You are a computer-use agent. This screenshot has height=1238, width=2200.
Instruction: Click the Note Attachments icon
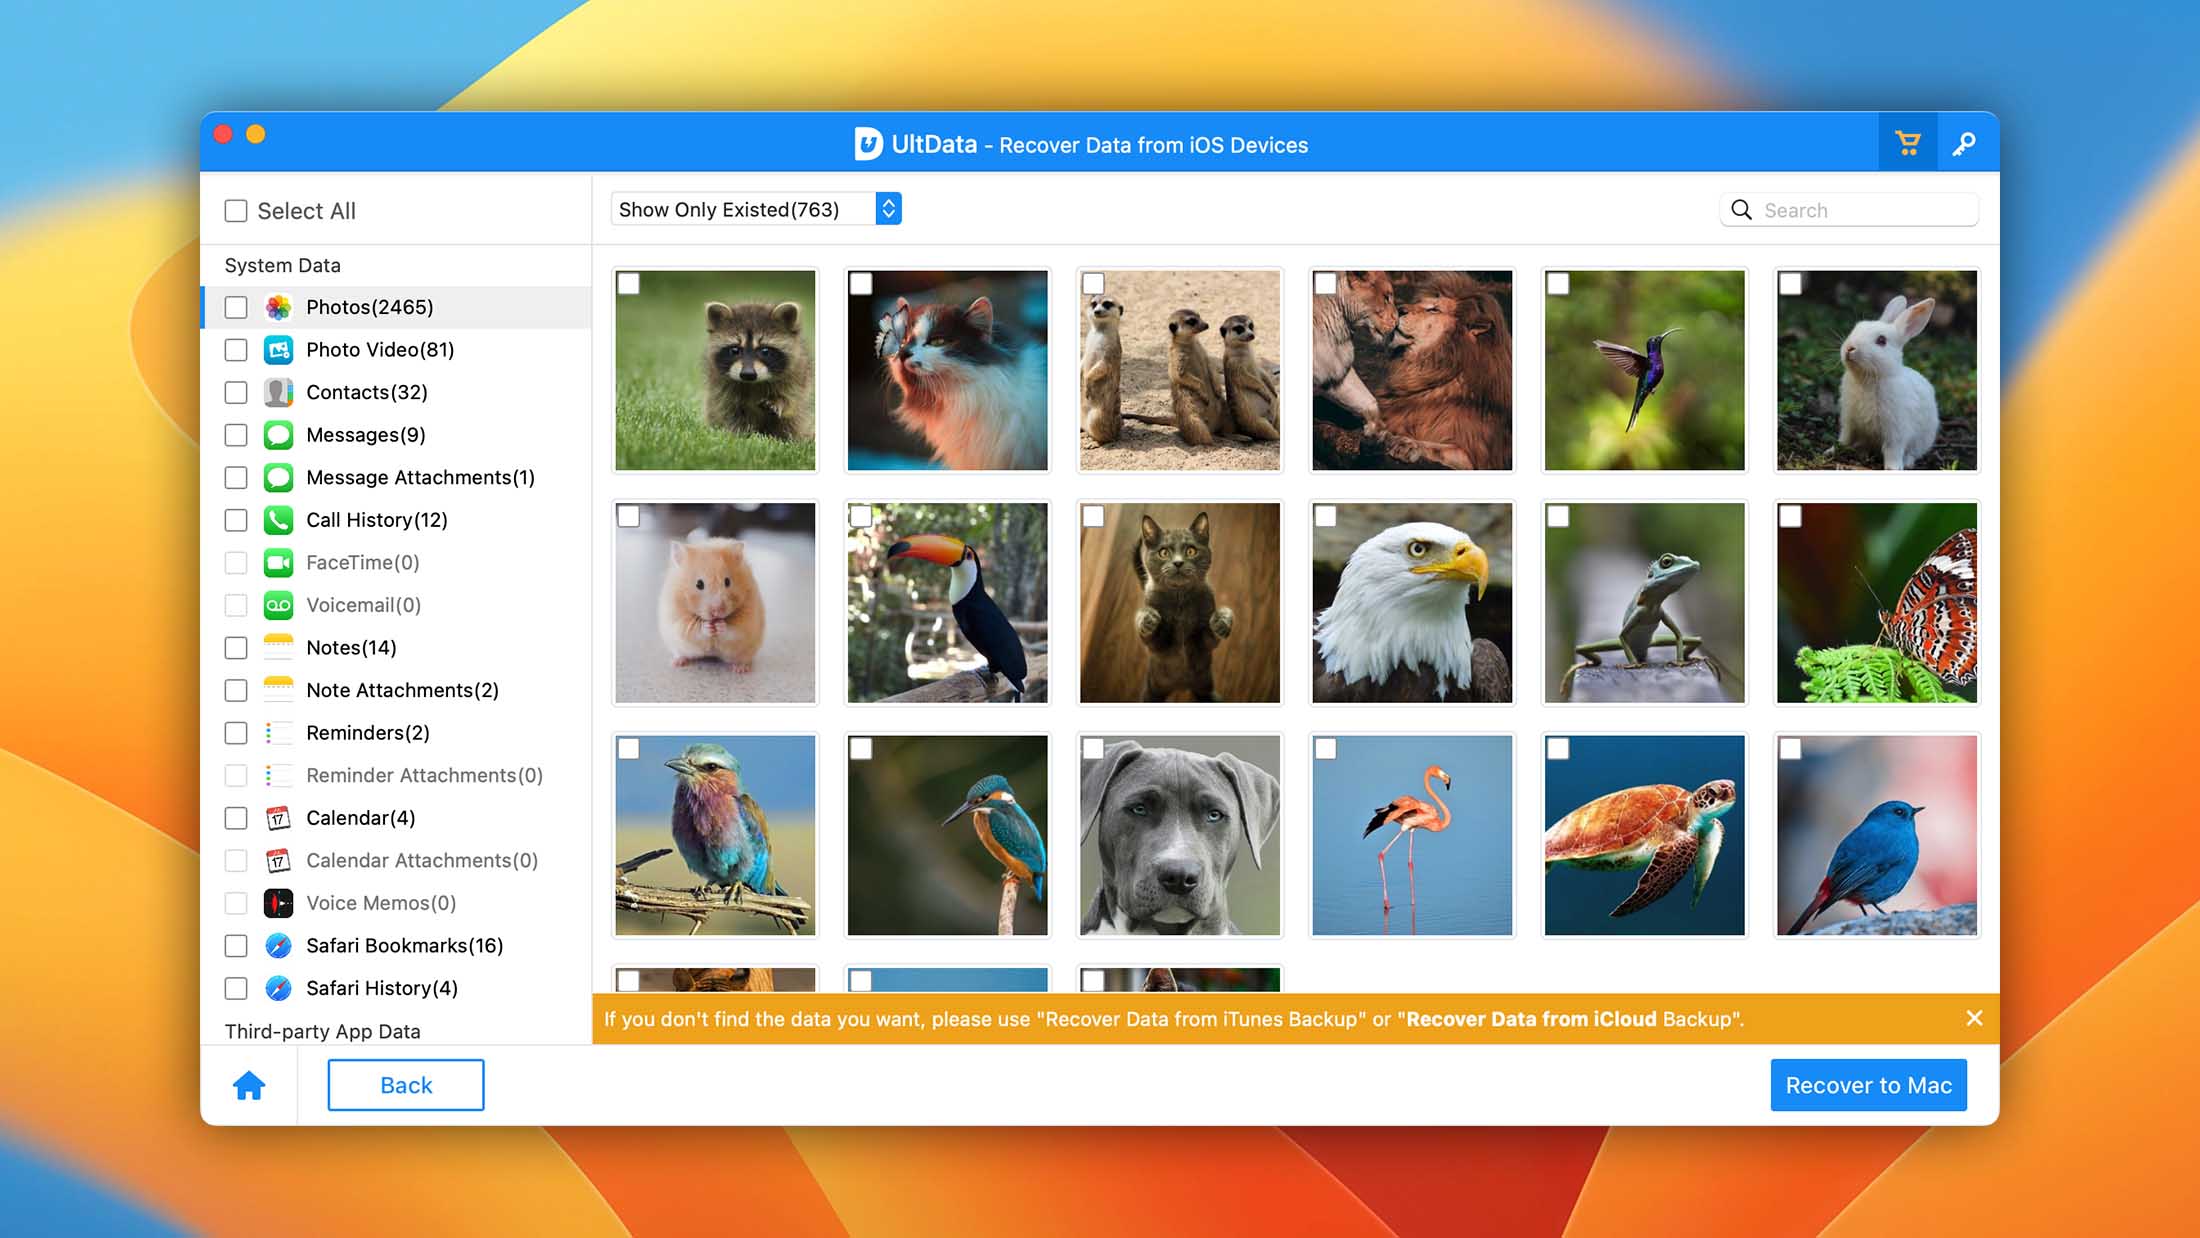pos(278,690)
